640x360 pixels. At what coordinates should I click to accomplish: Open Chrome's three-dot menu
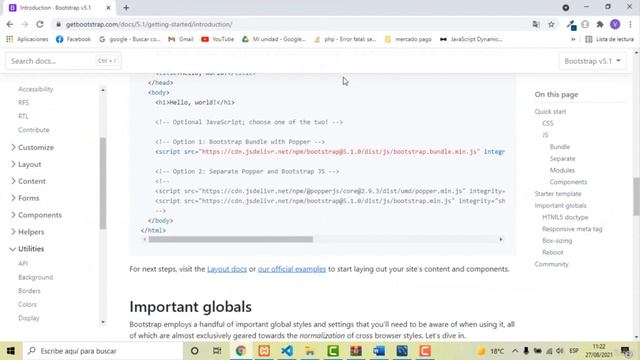(630, 24)
